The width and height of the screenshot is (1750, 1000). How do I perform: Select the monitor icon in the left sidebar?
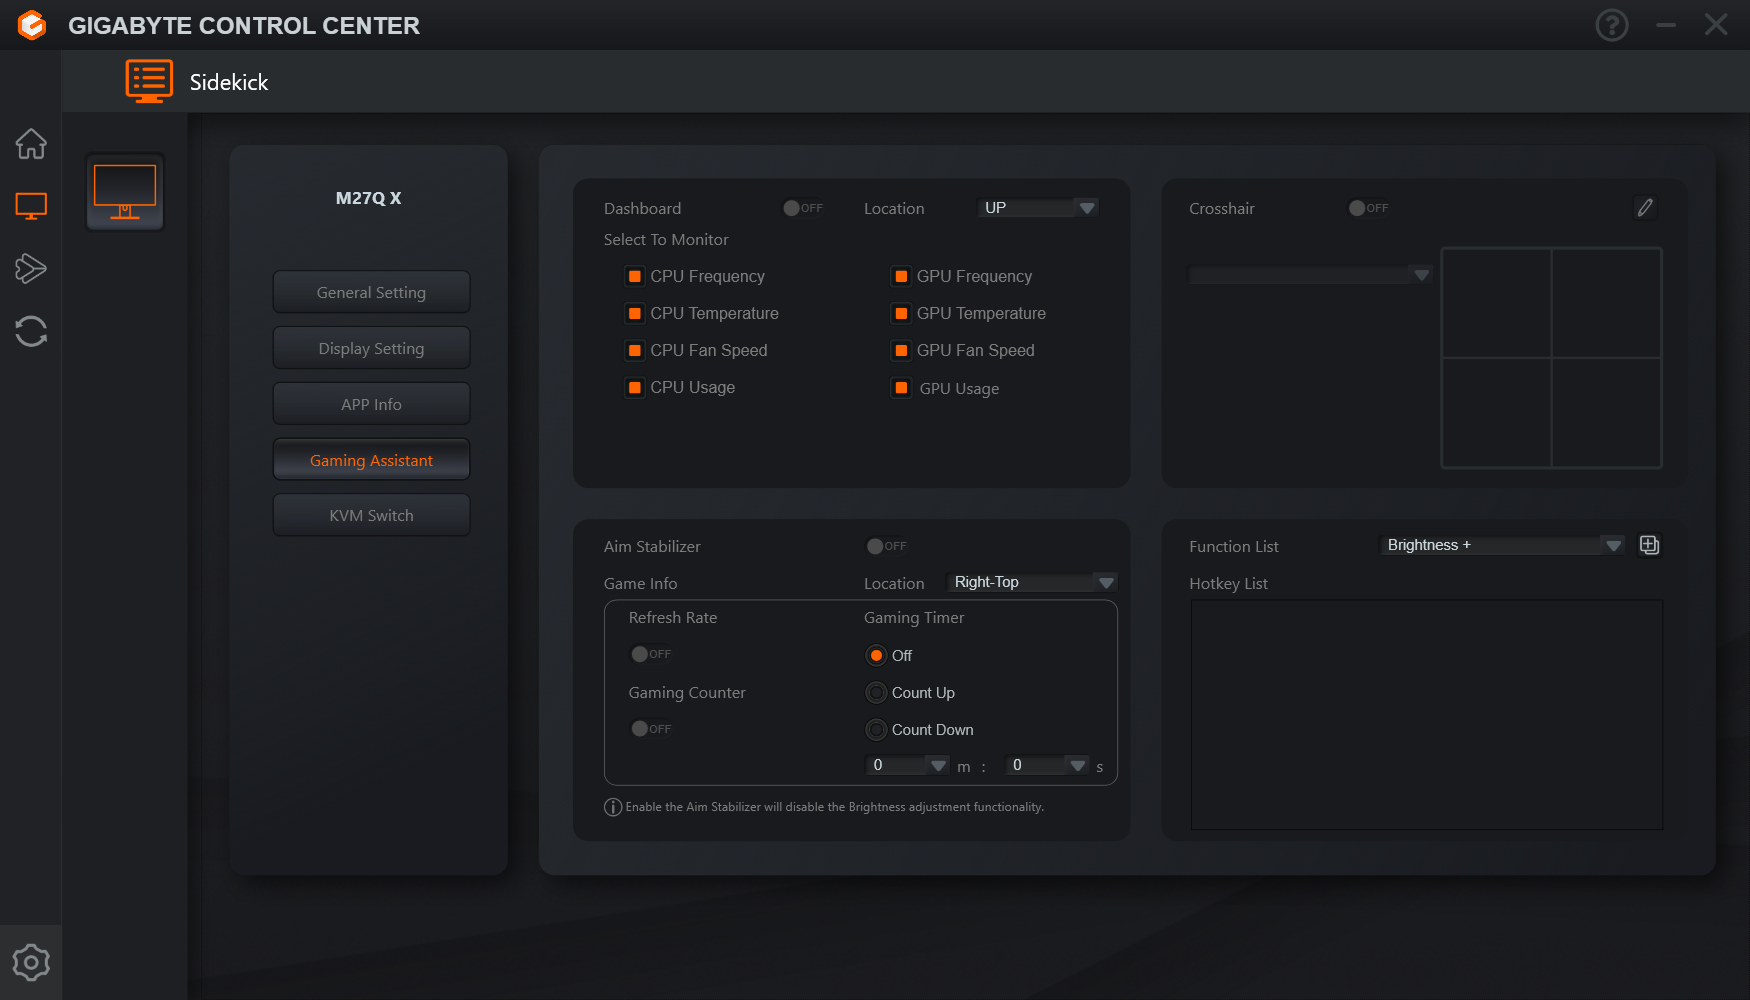coord(31,206)
